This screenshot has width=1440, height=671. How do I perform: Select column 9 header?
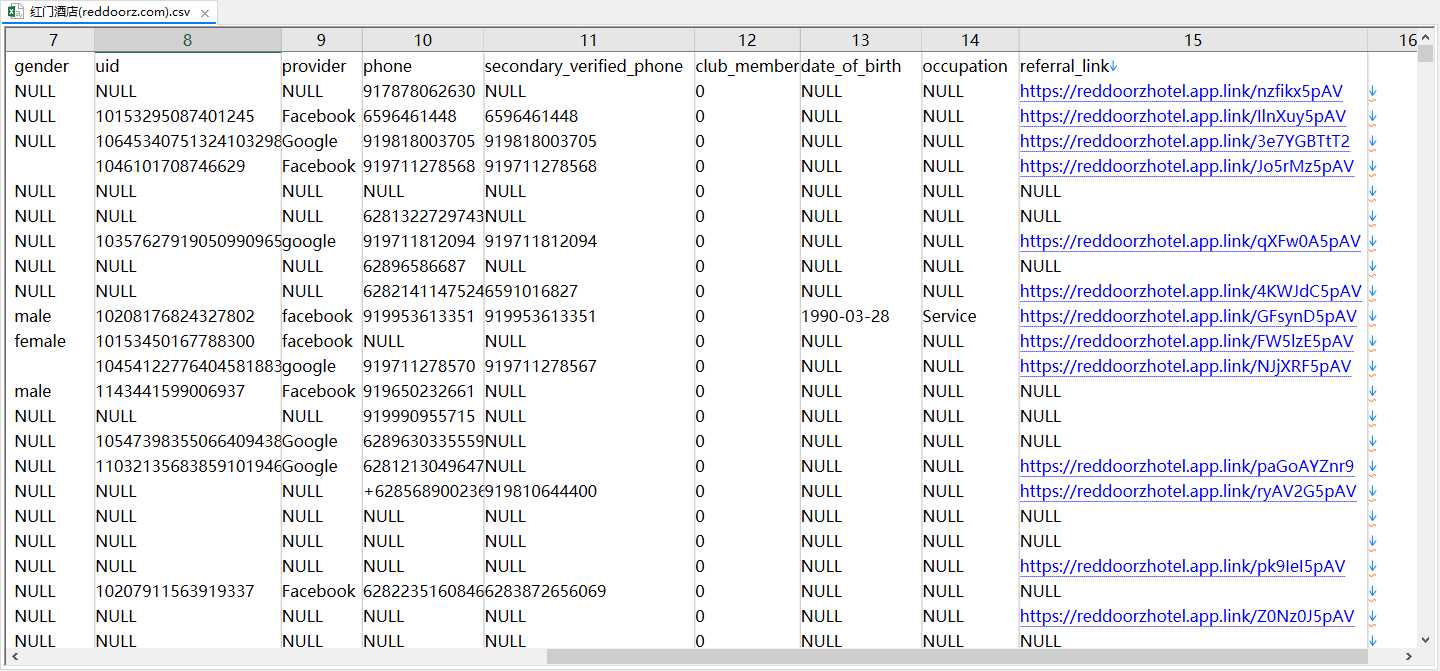321,40
